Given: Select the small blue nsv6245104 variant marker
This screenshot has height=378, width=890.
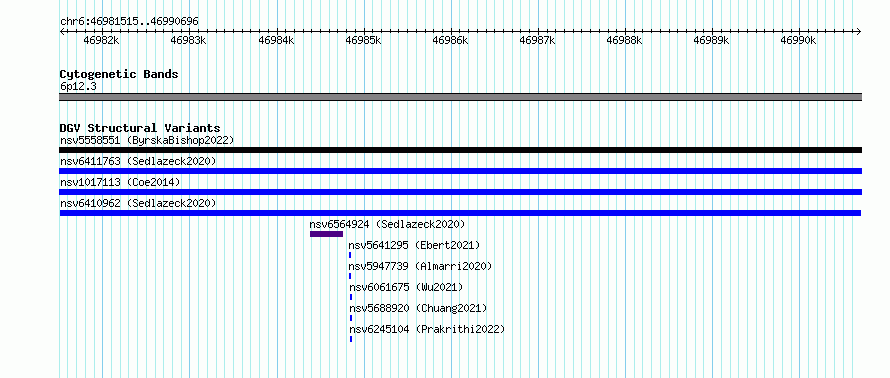Looking at the screenshot, I should (x=351, y=339).
